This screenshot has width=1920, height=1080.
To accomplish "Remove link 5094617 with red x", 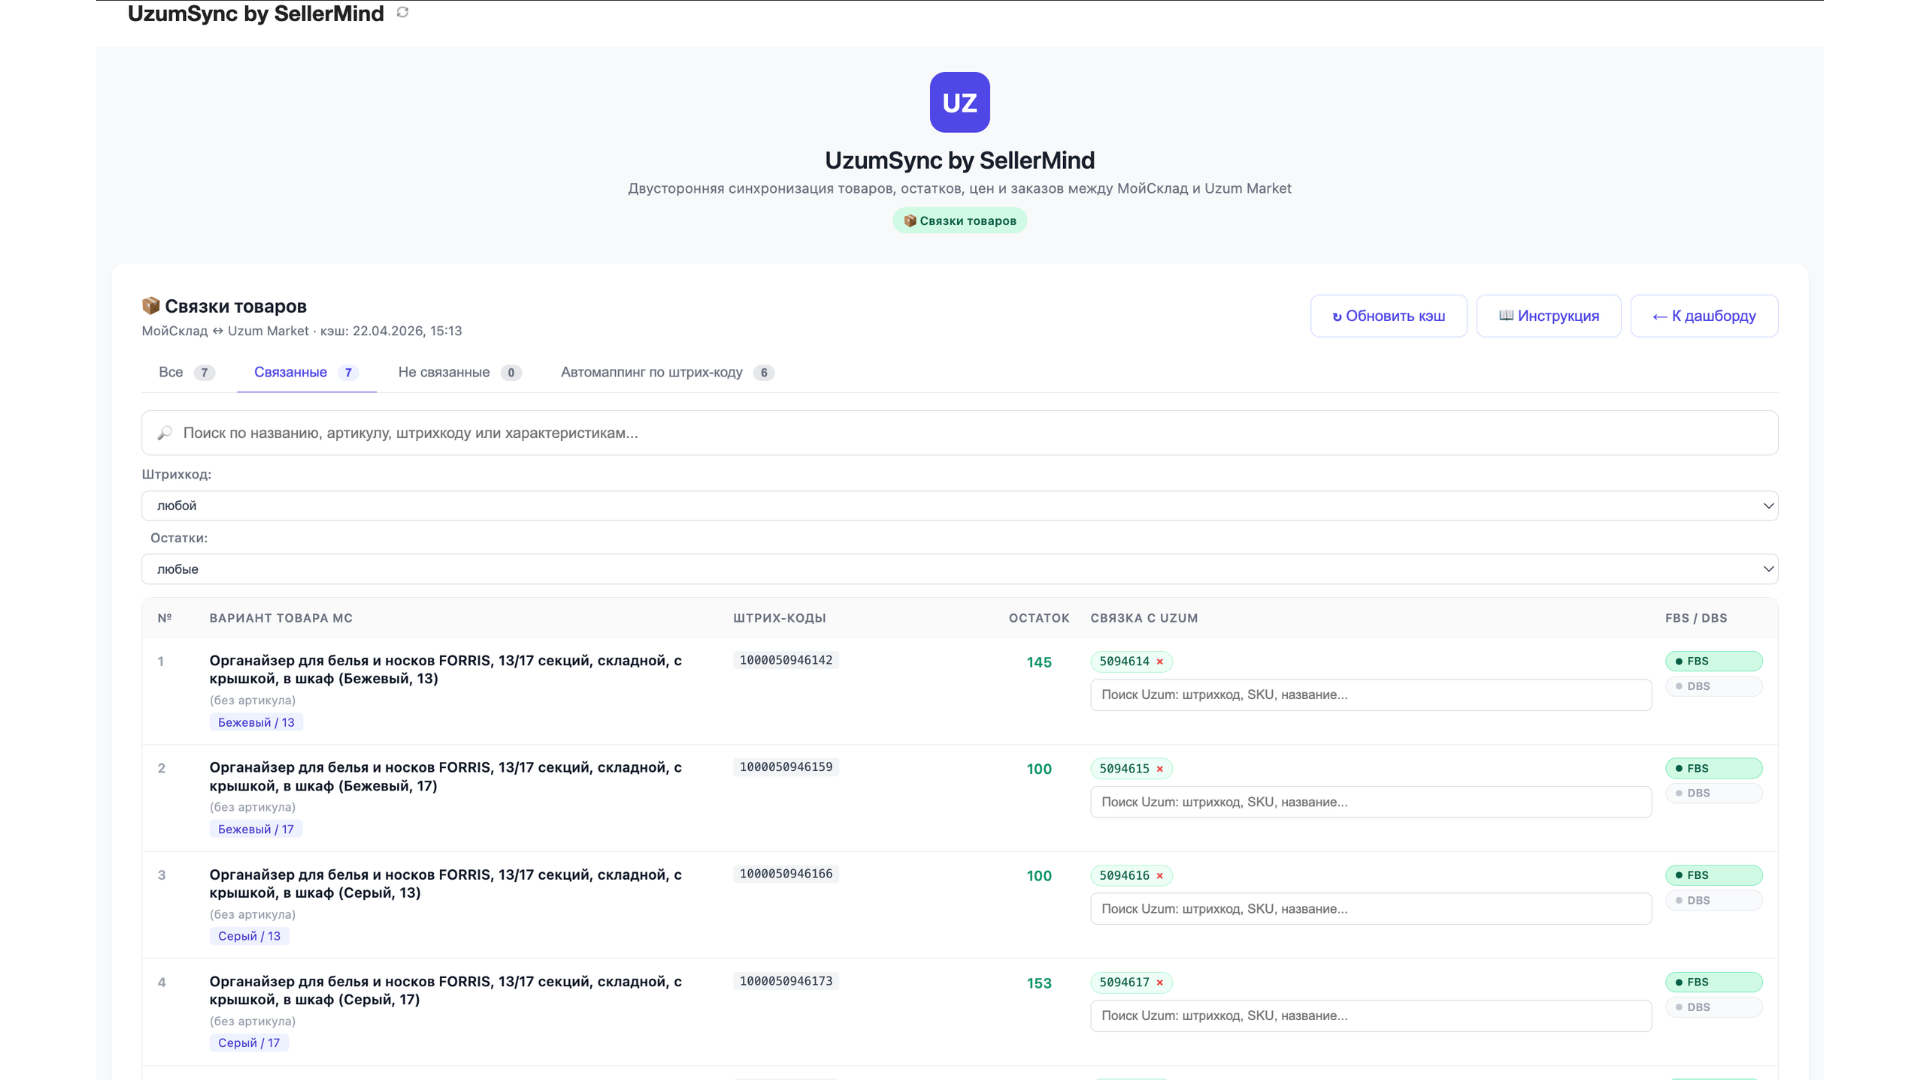I will click(x=1160, y=983).
